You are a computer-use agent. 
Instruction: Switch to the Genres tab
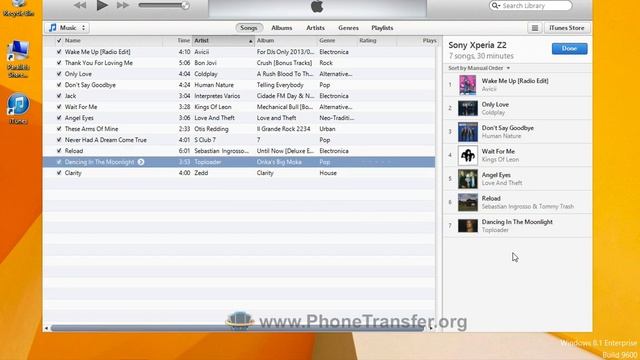click(348, 28)
